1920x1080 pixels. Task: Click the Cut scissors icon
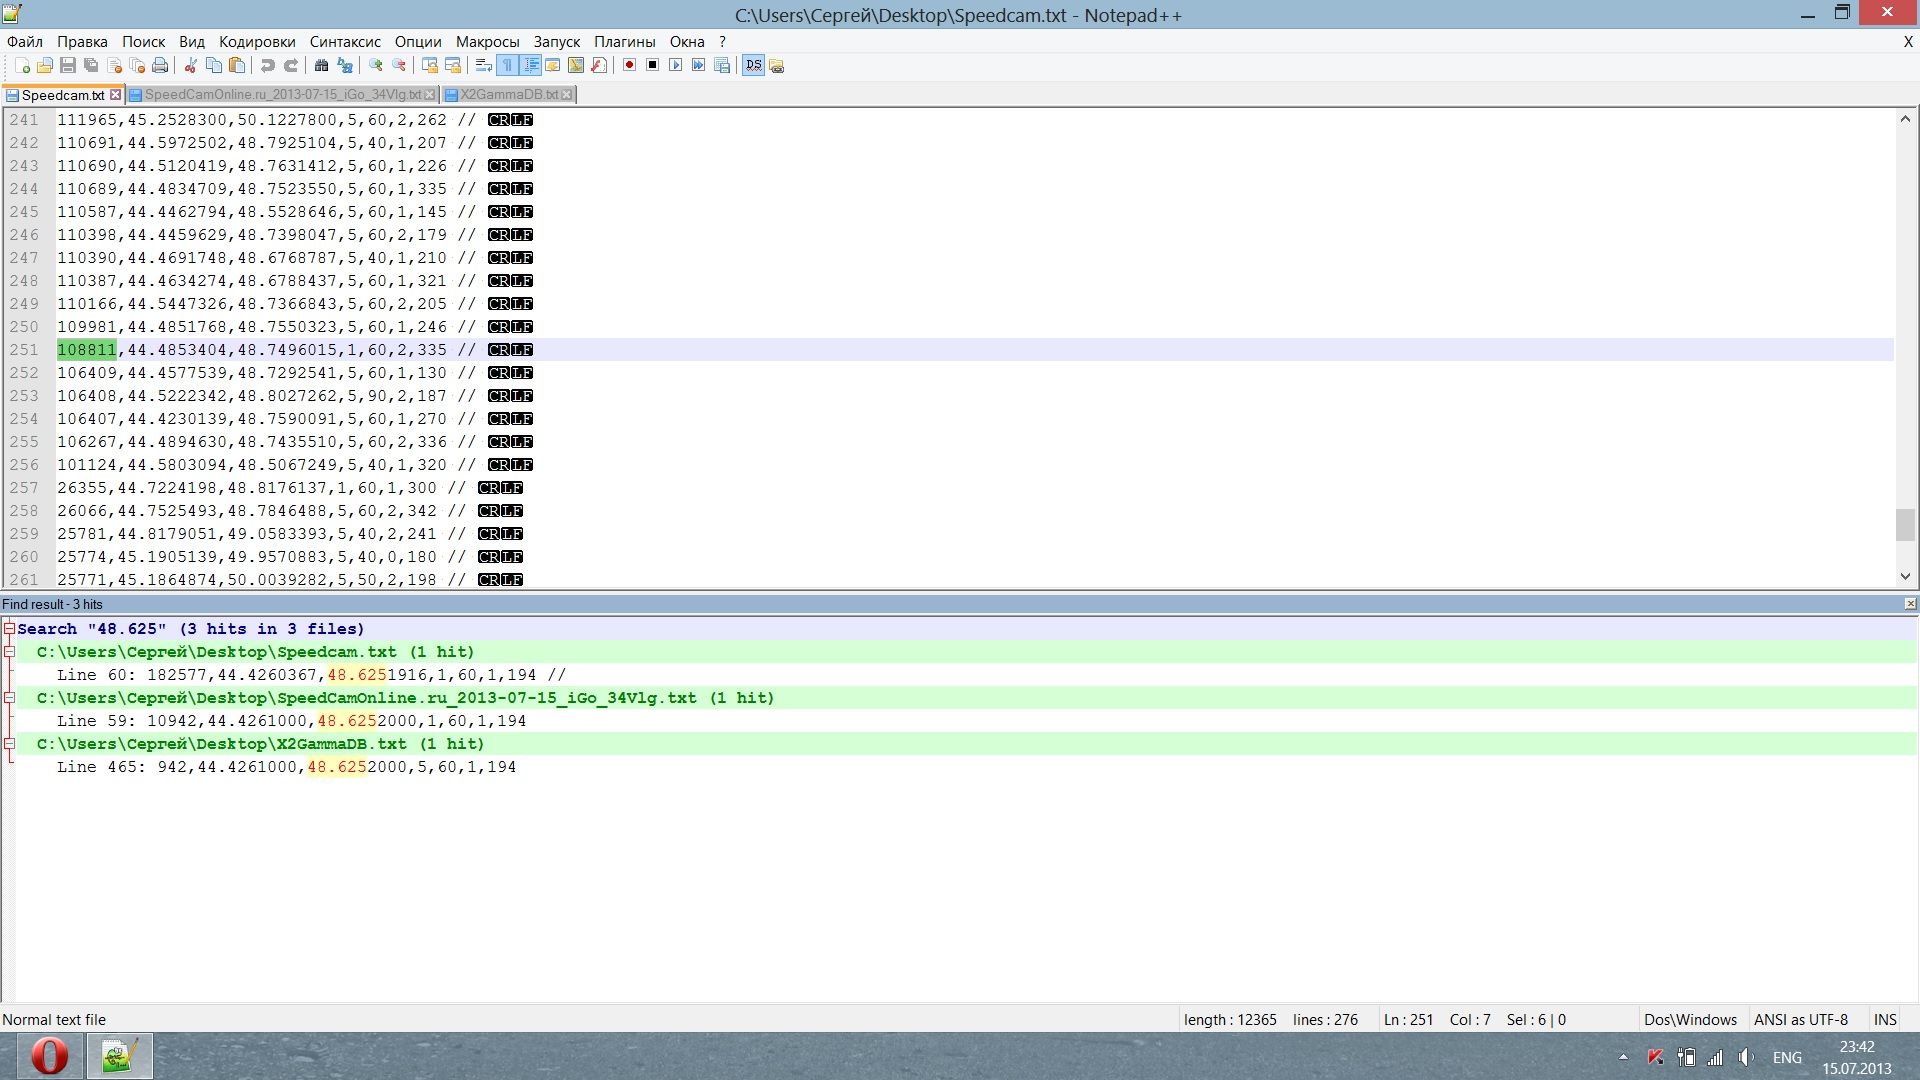pos(190,66)
